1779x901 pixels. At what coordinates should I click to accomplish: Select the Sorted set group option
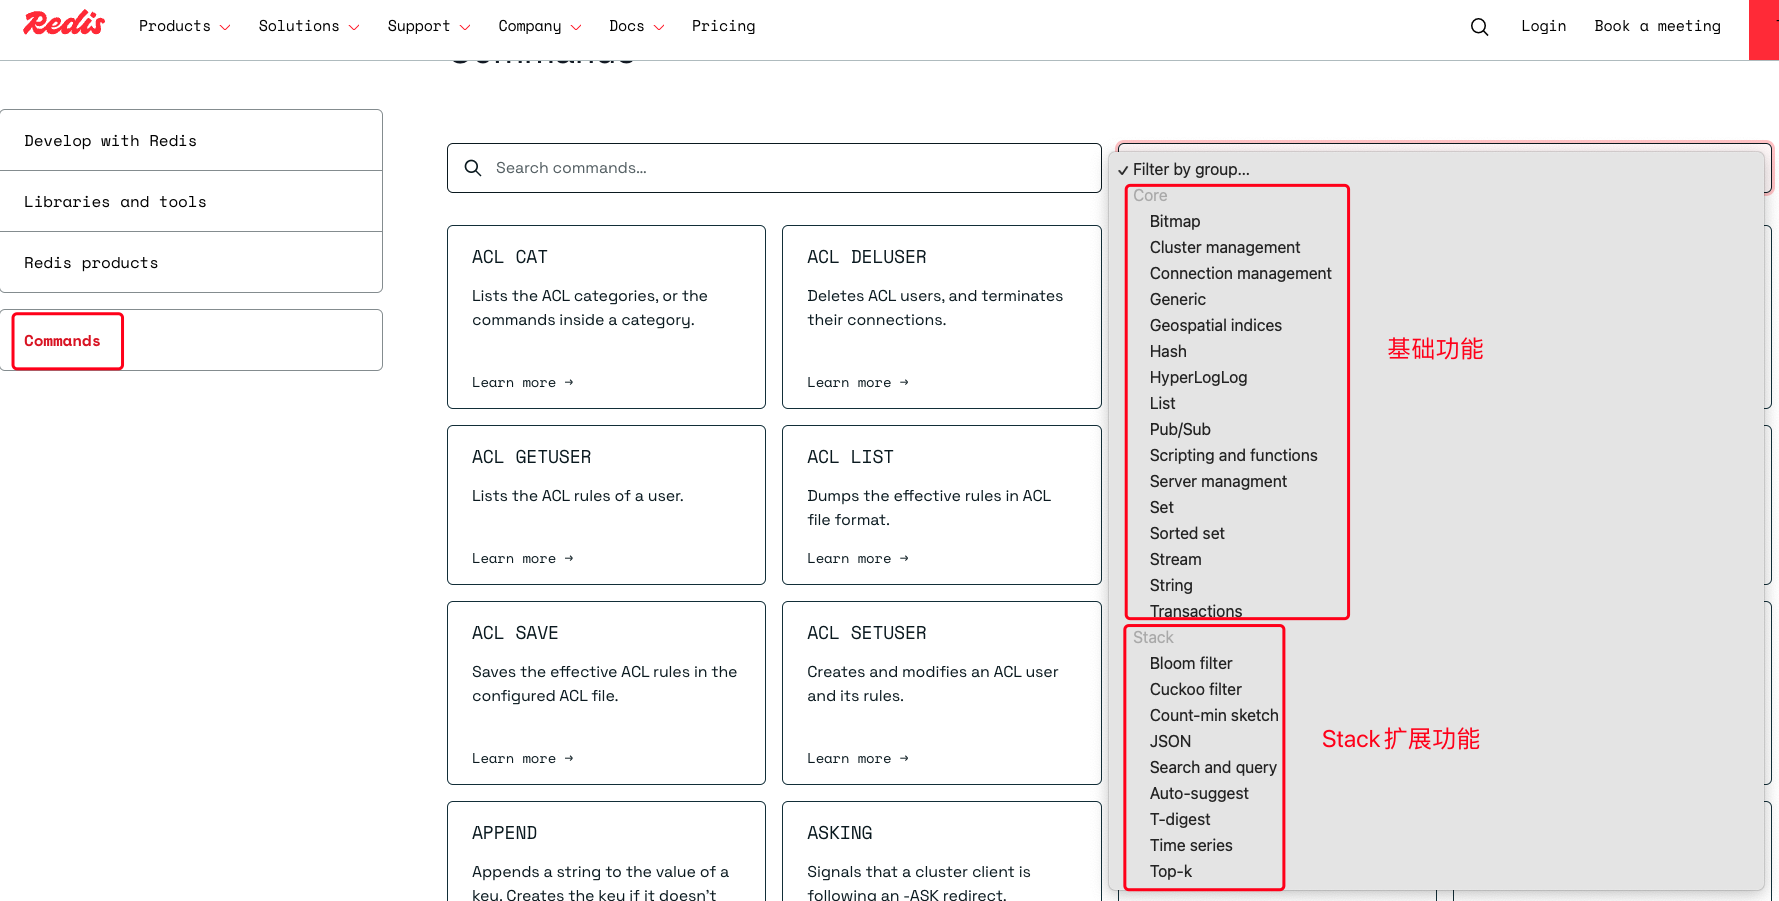tap(1187, 533)
